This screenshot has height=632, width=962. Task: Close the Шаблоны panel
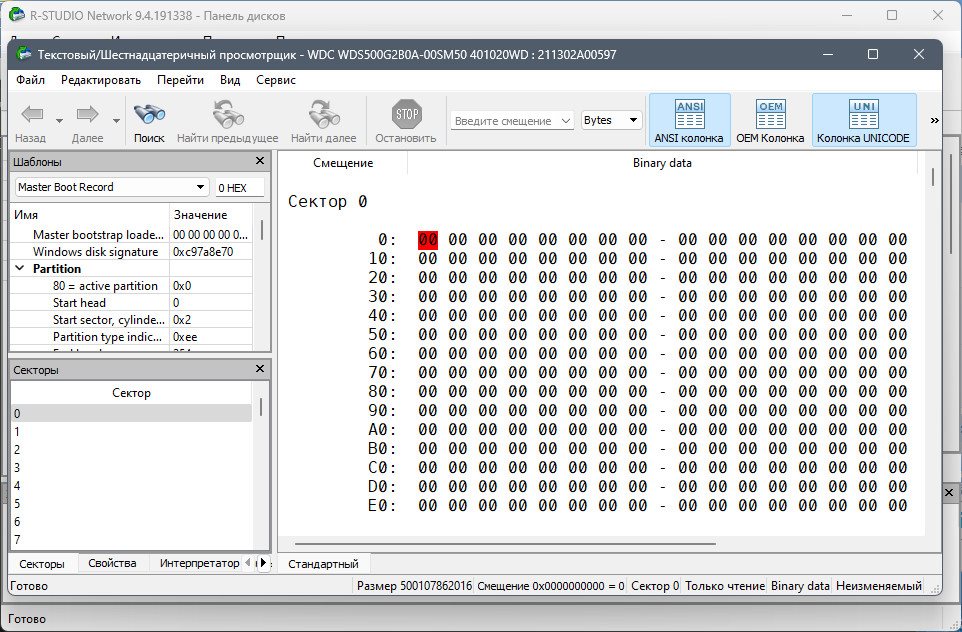pyautogui.click(x=260, y=161)
